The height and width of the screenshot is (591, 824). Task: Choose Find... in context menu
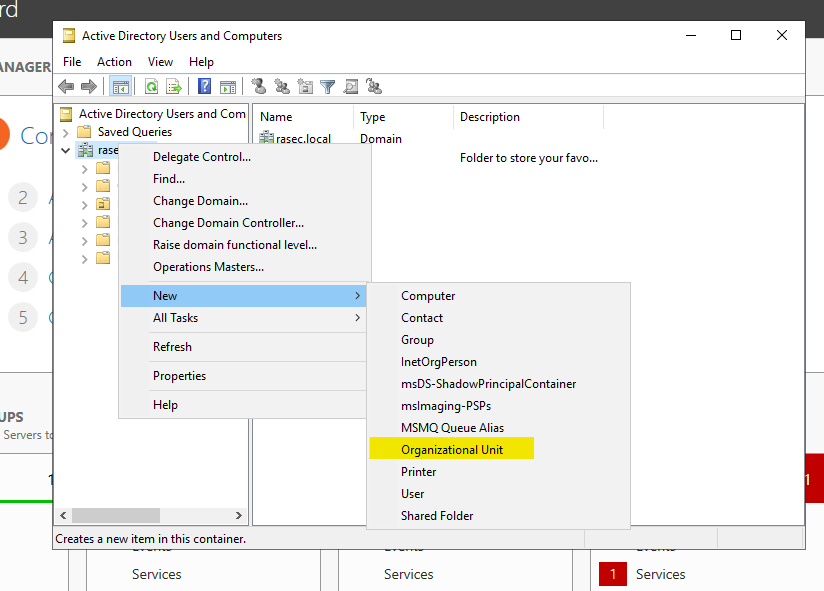(245, 179)
